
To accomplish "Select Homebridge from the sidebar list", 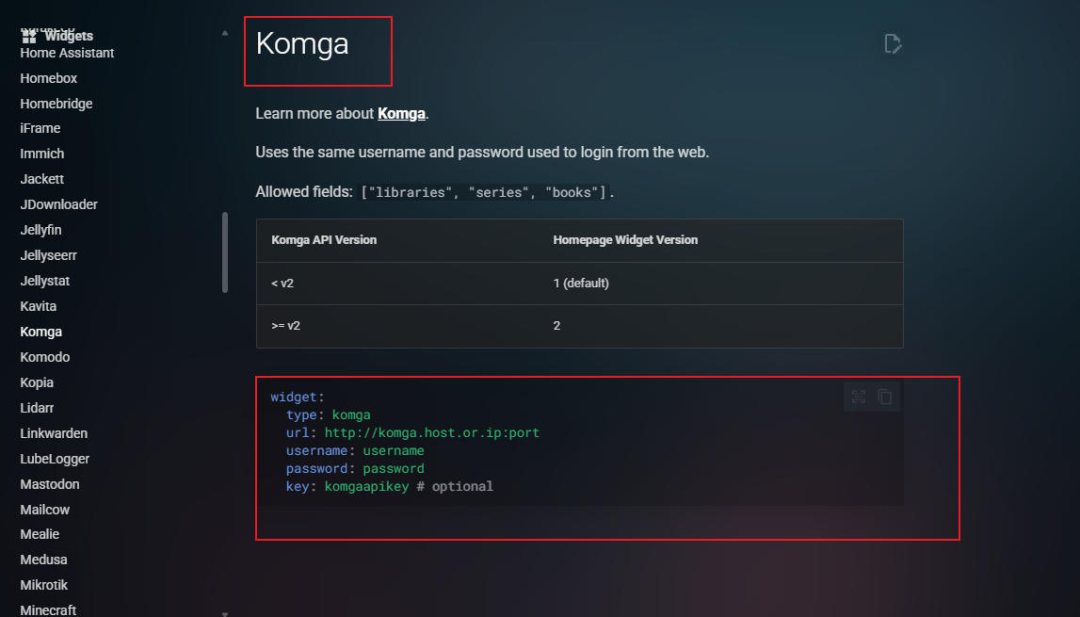I will 56,104.
